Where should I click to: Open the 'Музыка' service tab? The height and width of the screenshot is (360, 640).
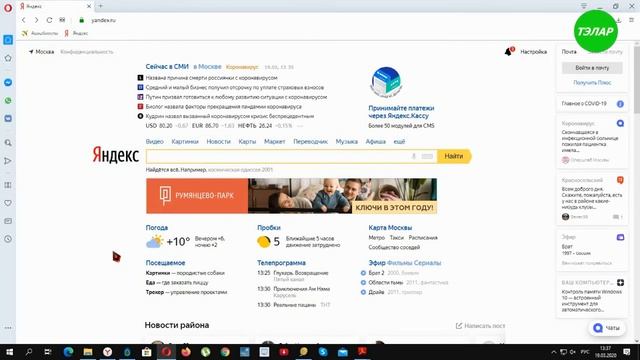coord(347,142)
